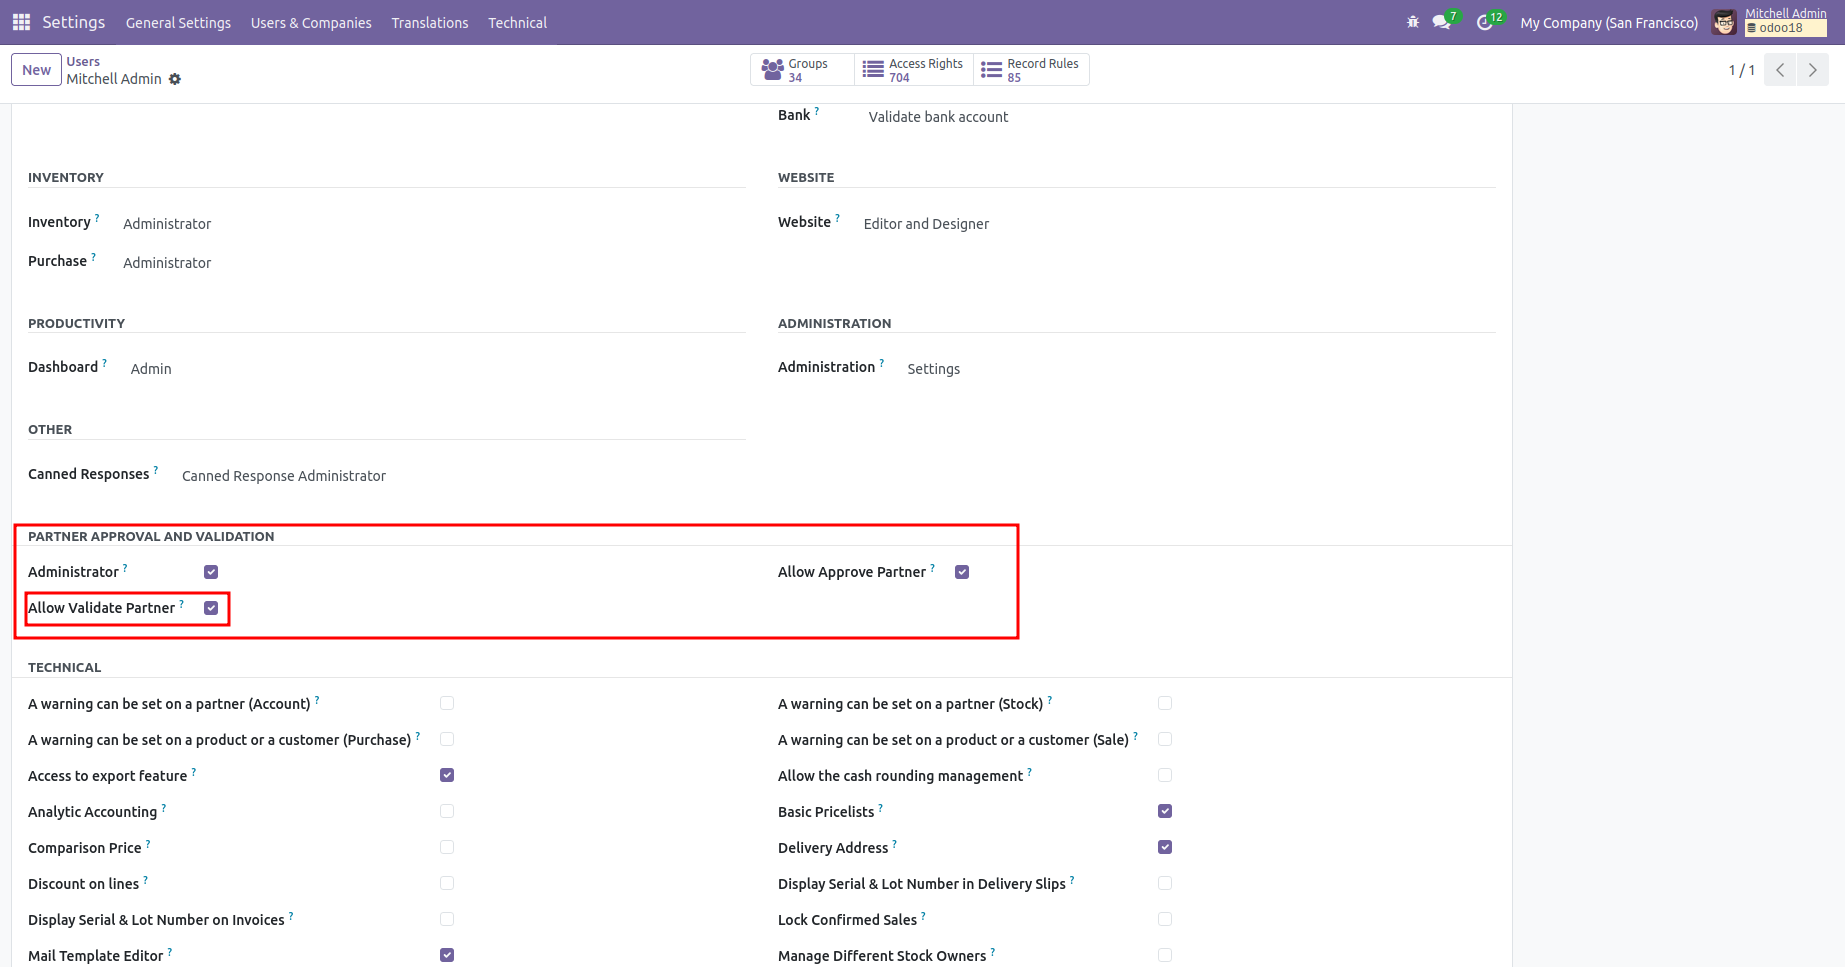The height and width of the screenshot is (967, 1845).
Task: Click the Record Rules list icon
Action: click(x=991, y=70)
